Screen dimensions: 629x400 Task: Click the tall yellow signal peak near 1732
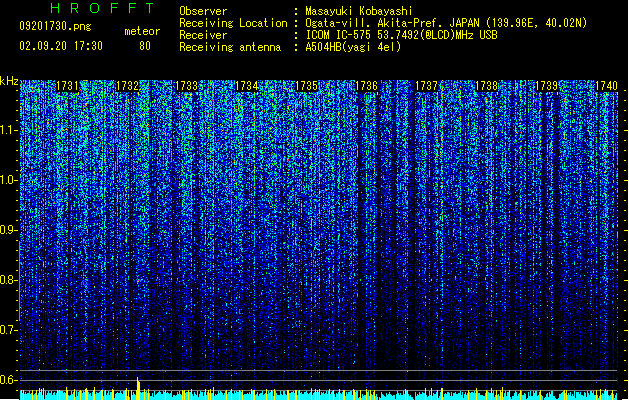click(138, 388)
